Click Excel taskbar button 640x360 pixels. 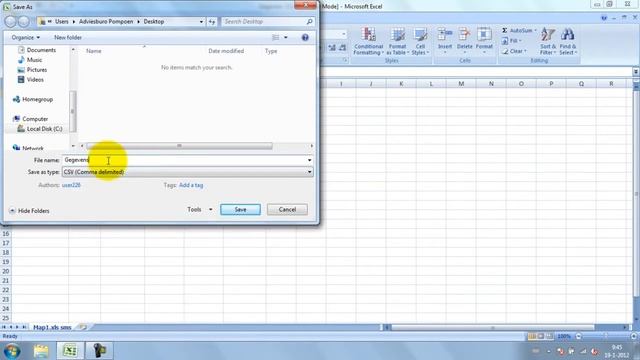coord(70,351)
